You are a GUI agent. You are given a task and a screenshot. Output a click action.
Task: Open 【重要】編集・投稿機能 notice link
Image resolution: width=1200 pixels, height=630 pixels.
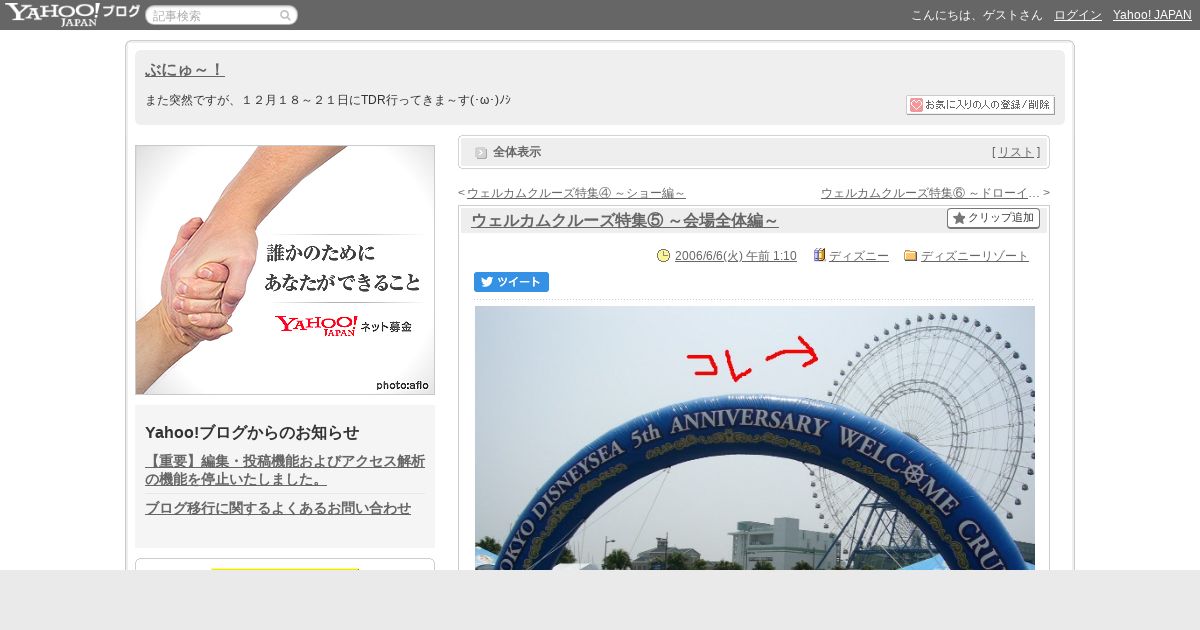pyautogui.click(x=285, y=470)
